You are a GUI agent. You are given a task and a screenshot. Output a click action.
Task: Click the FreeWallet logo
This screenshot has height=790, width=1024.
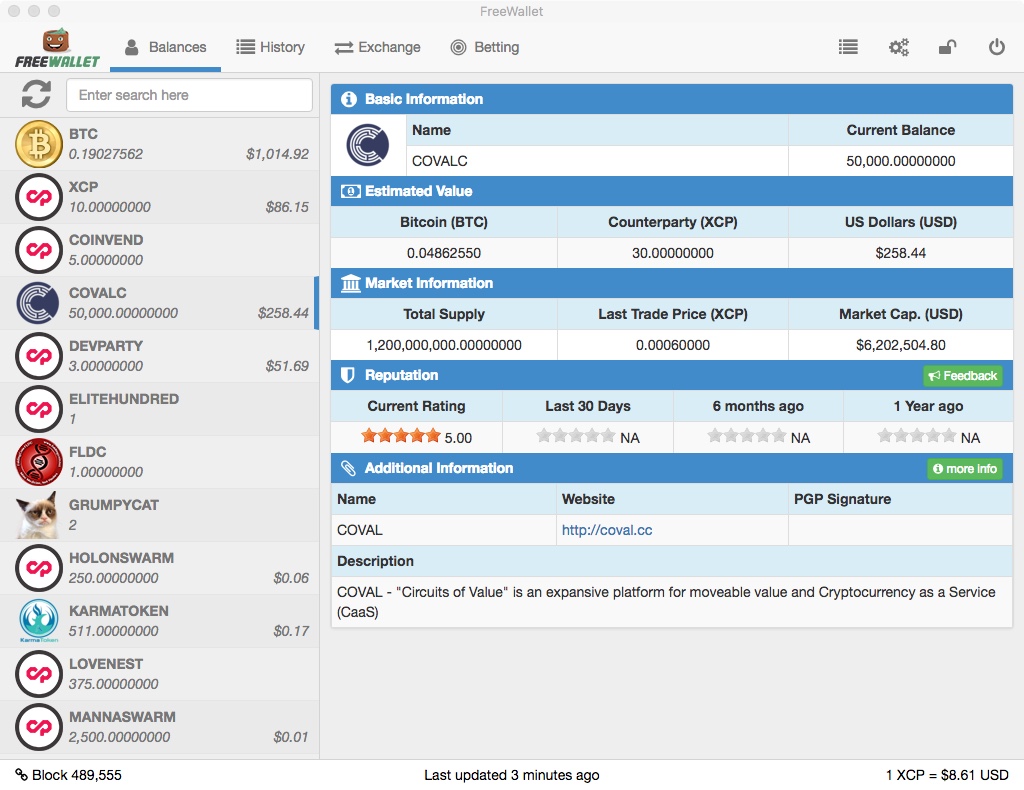[x=57, y=49]
